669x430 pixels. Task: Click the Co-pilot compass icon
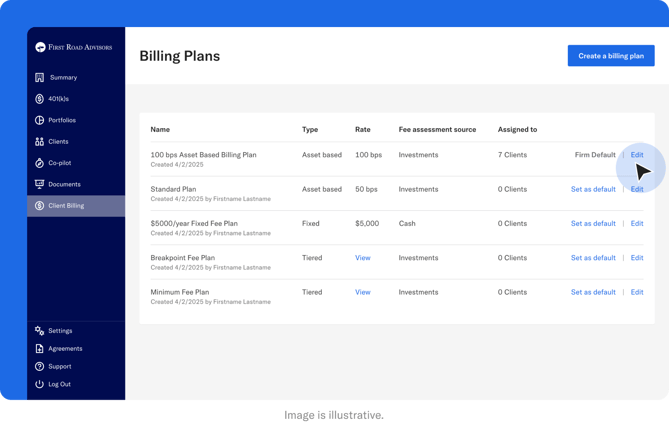click(40, 163)
